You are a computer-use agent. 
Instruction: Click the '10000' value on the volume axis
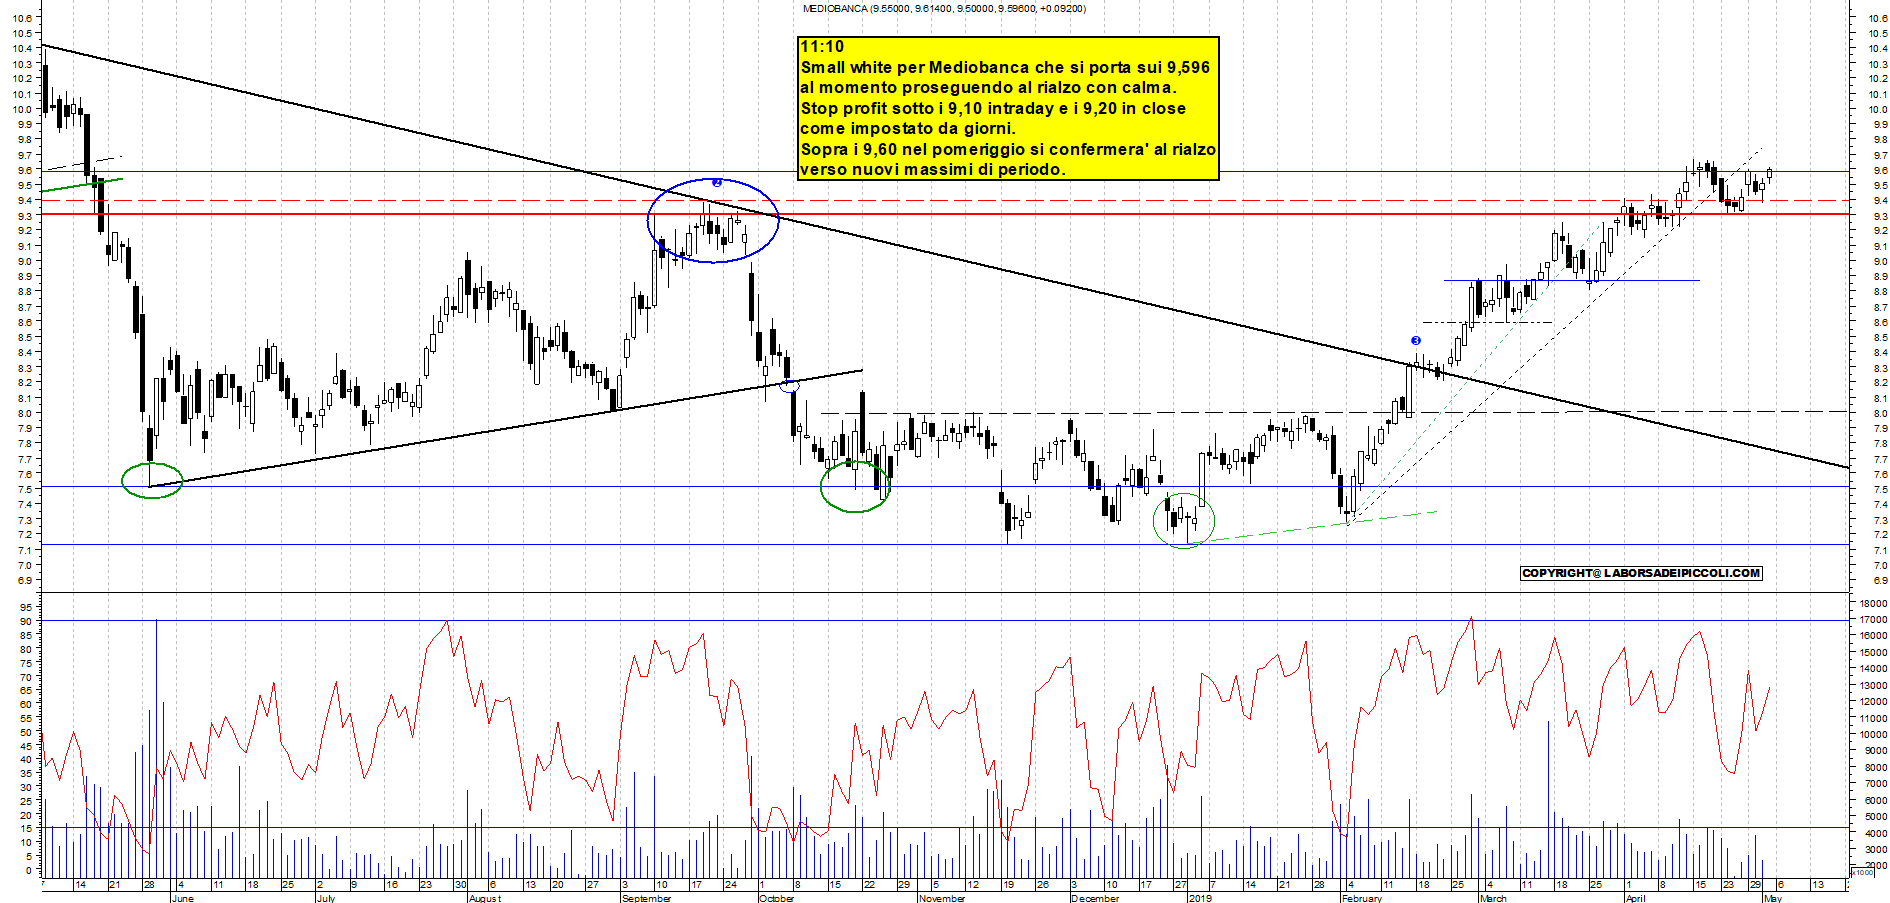coord(1873,735)
